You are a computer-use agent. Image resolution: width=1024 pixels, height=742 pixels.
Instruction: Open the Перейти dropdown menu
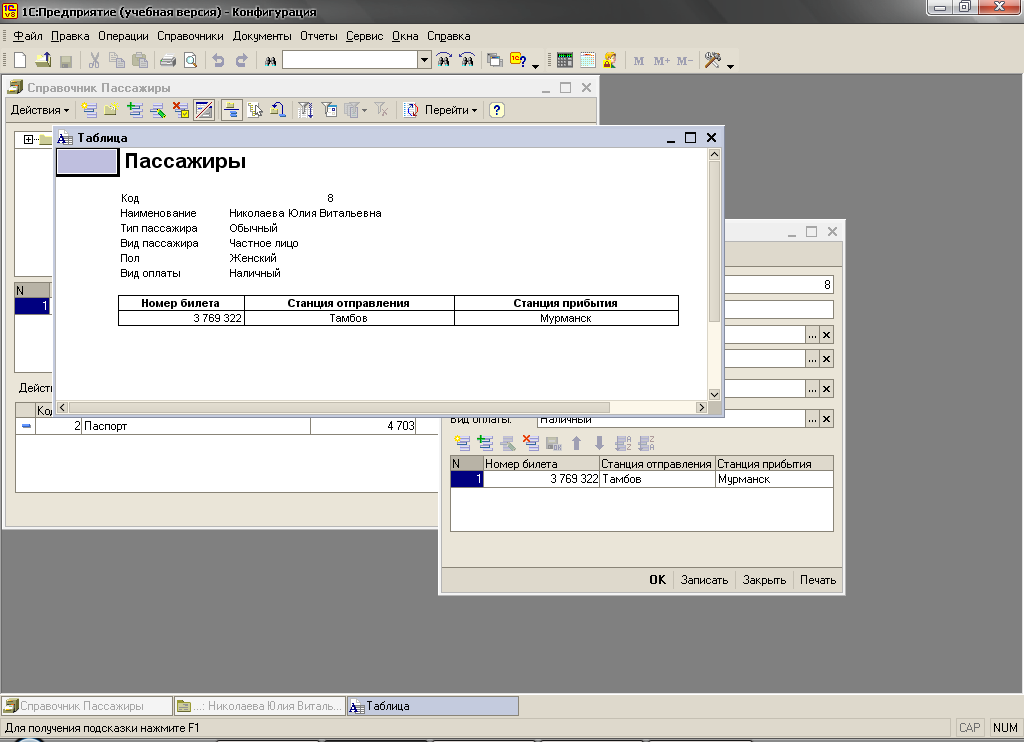[450, 110]
